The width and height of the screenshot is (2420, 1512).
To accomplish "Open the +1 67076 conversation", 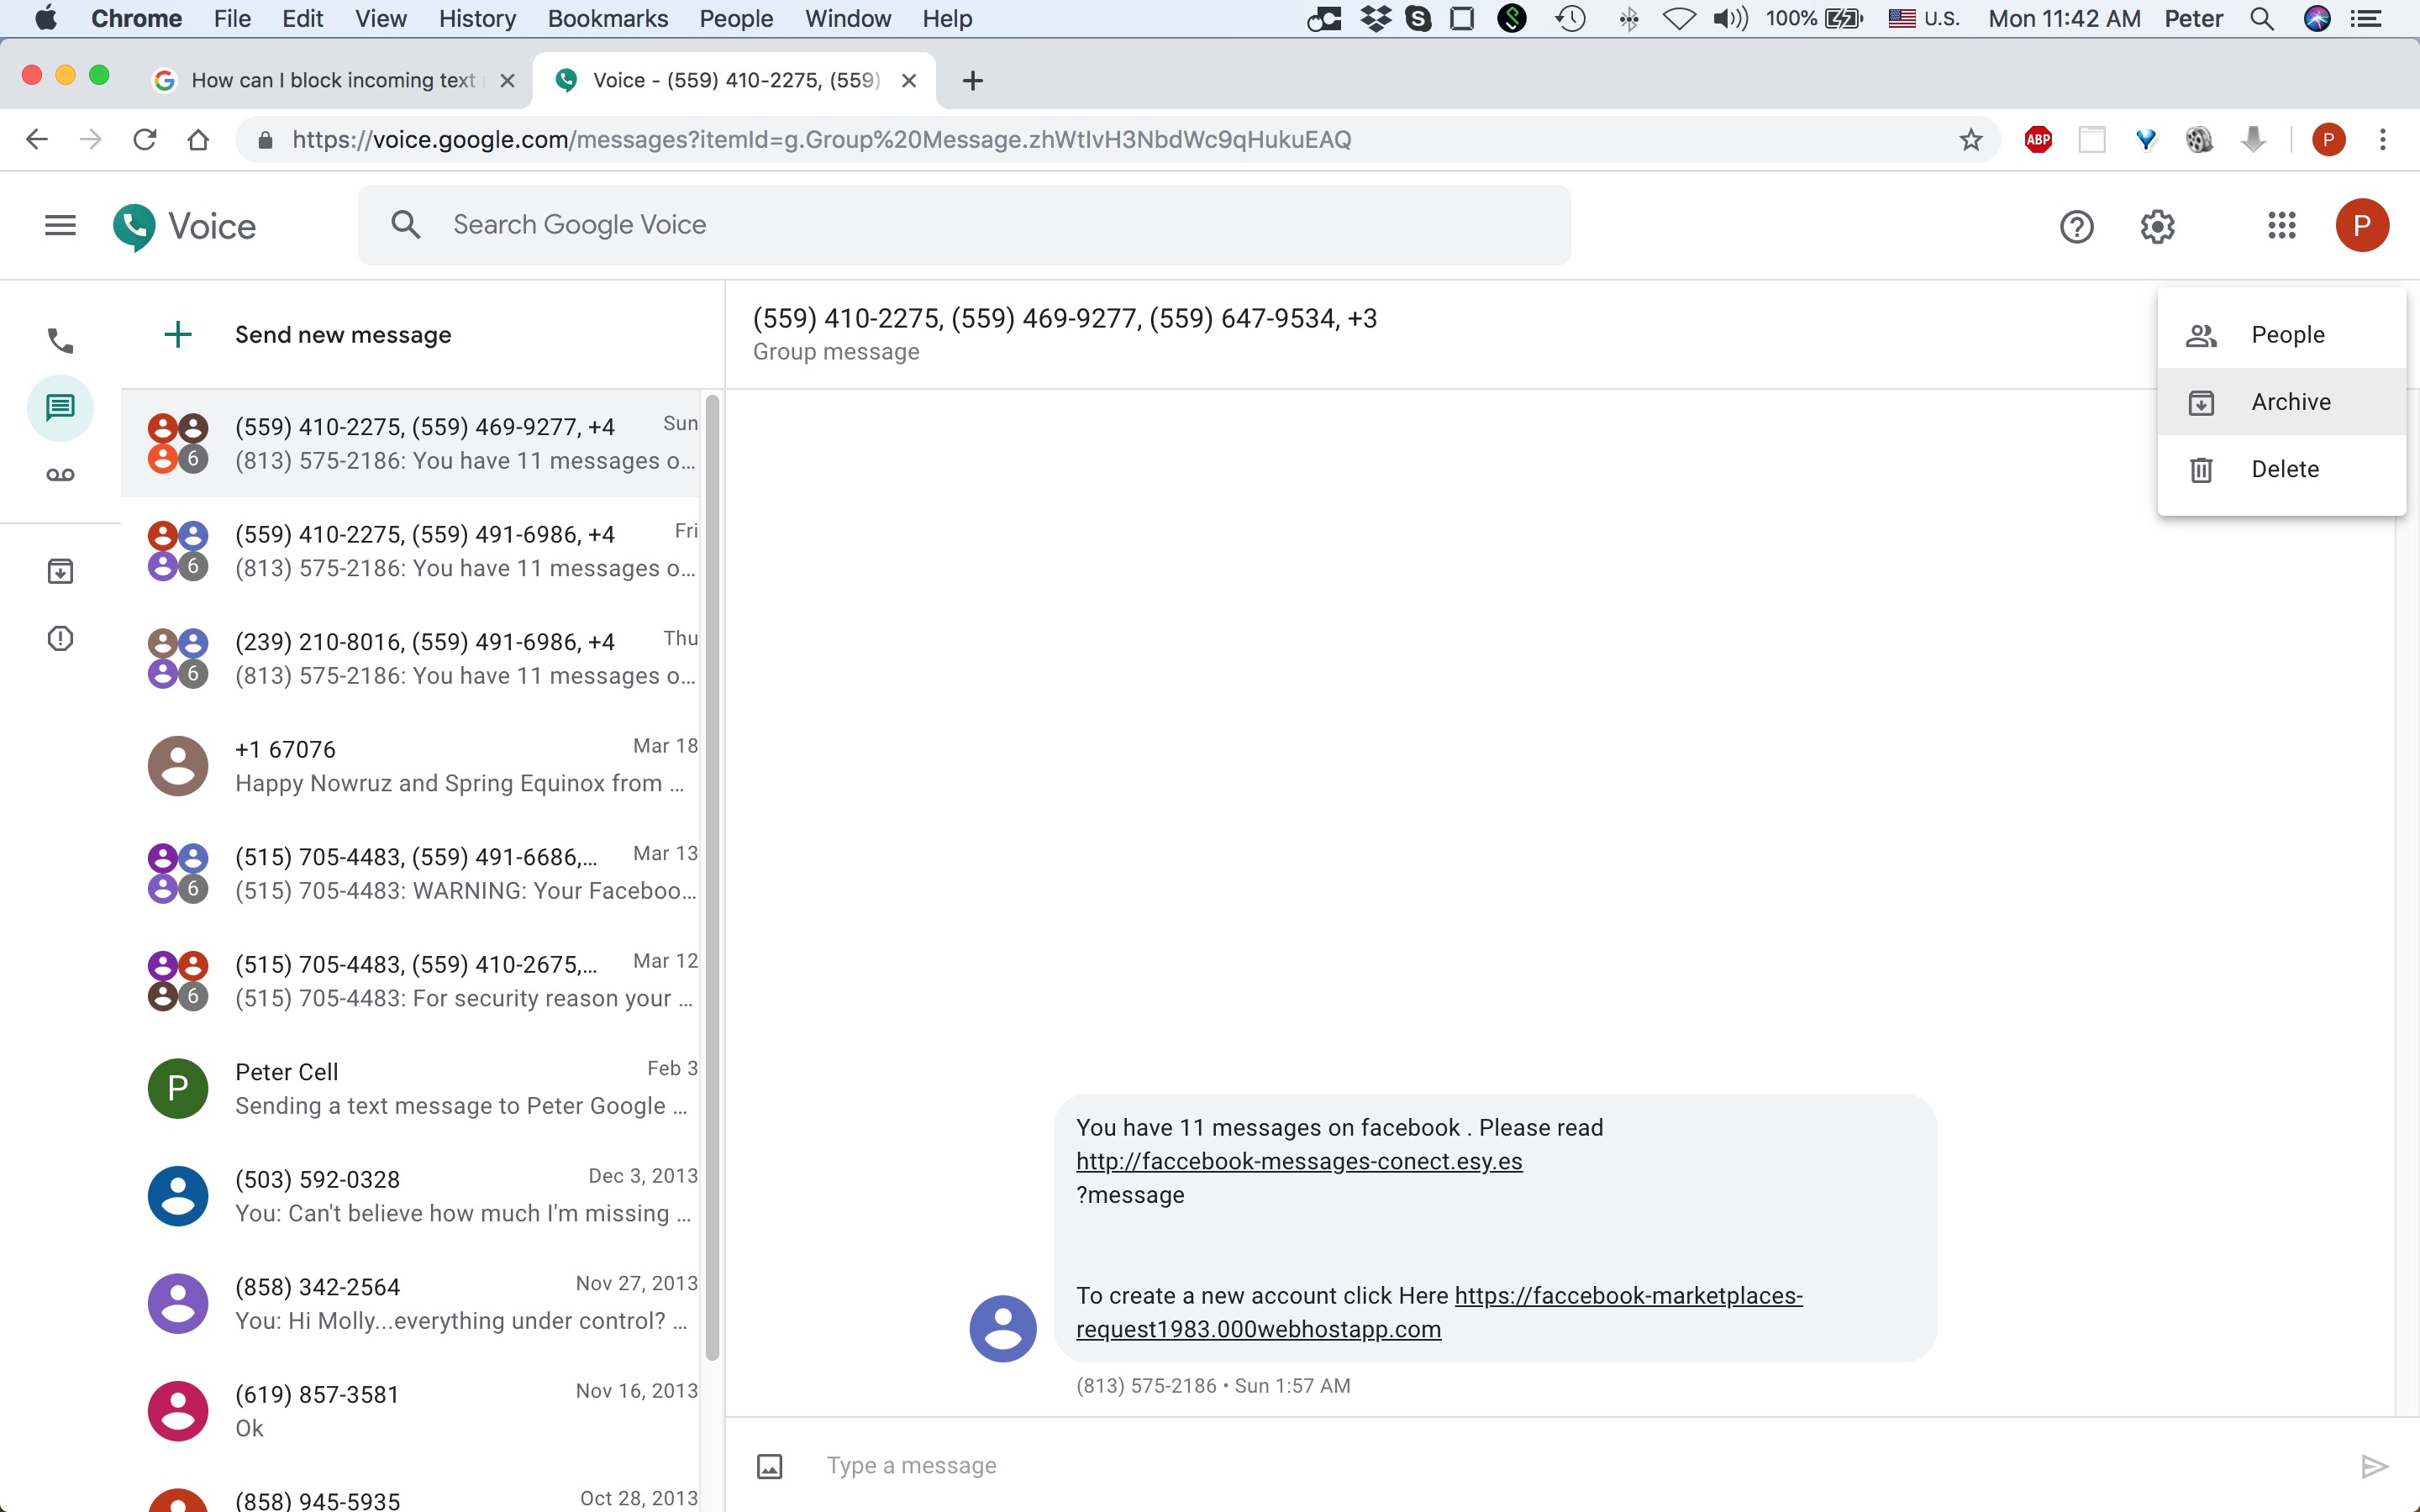I will tap(411, 766).
